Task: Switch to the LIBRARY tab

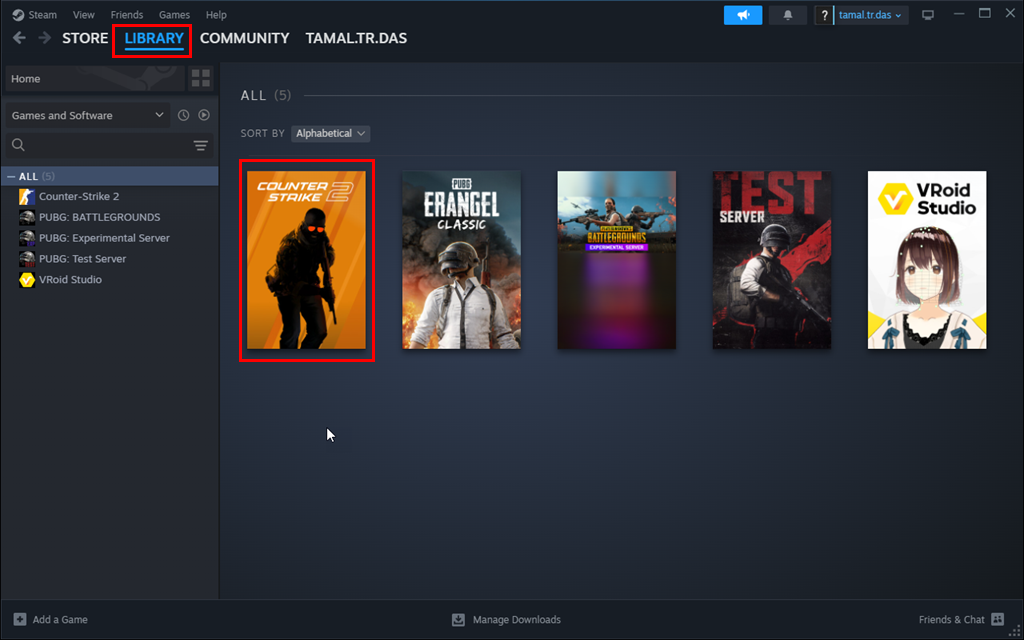Action: tap(154, 38)
